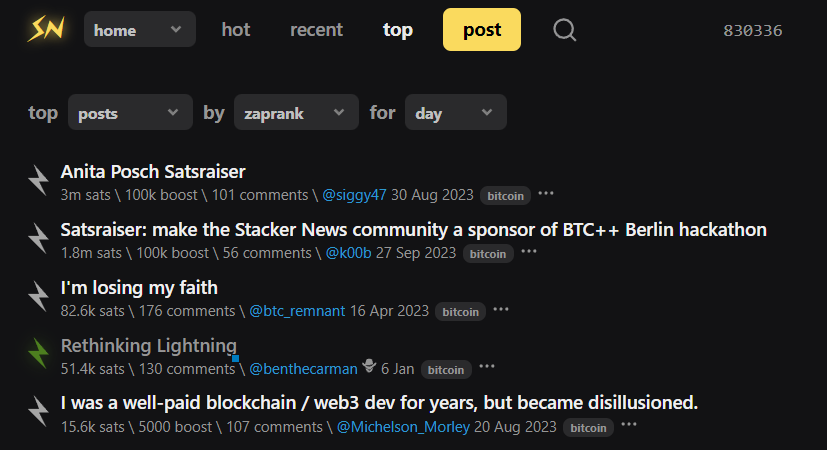Open the home territory dropdown

pyautogui.click(x=139, y=30)
